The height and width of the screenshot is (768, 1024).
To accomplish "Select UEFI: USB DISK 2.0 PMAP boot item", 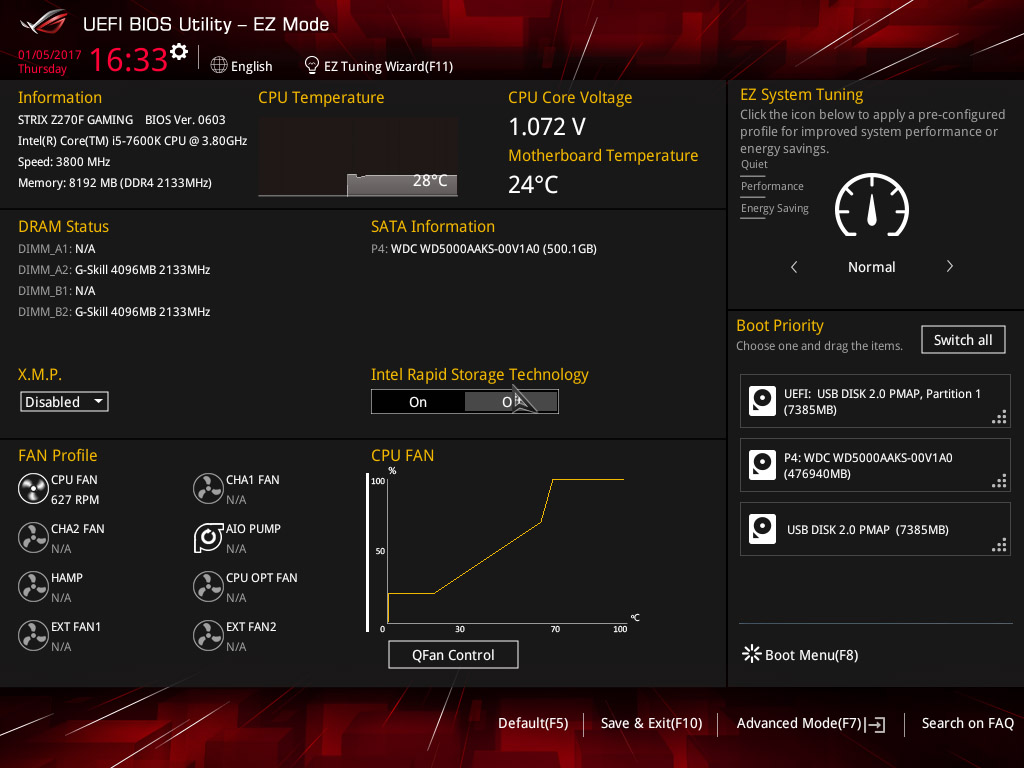I will pyautogui.click(x=875, y=401).
